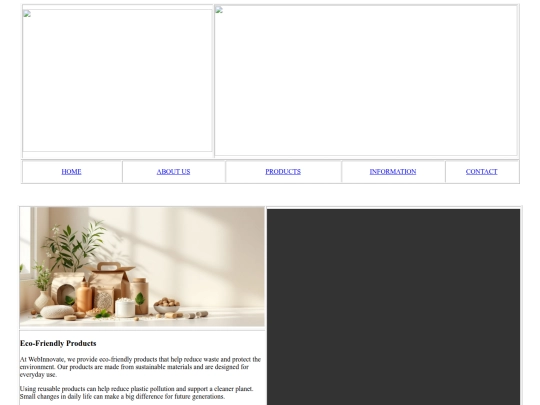Click broken image icon in left header cell
This screenshot has width=540, height=405.
pyautogui.click(x=27, y=14)
